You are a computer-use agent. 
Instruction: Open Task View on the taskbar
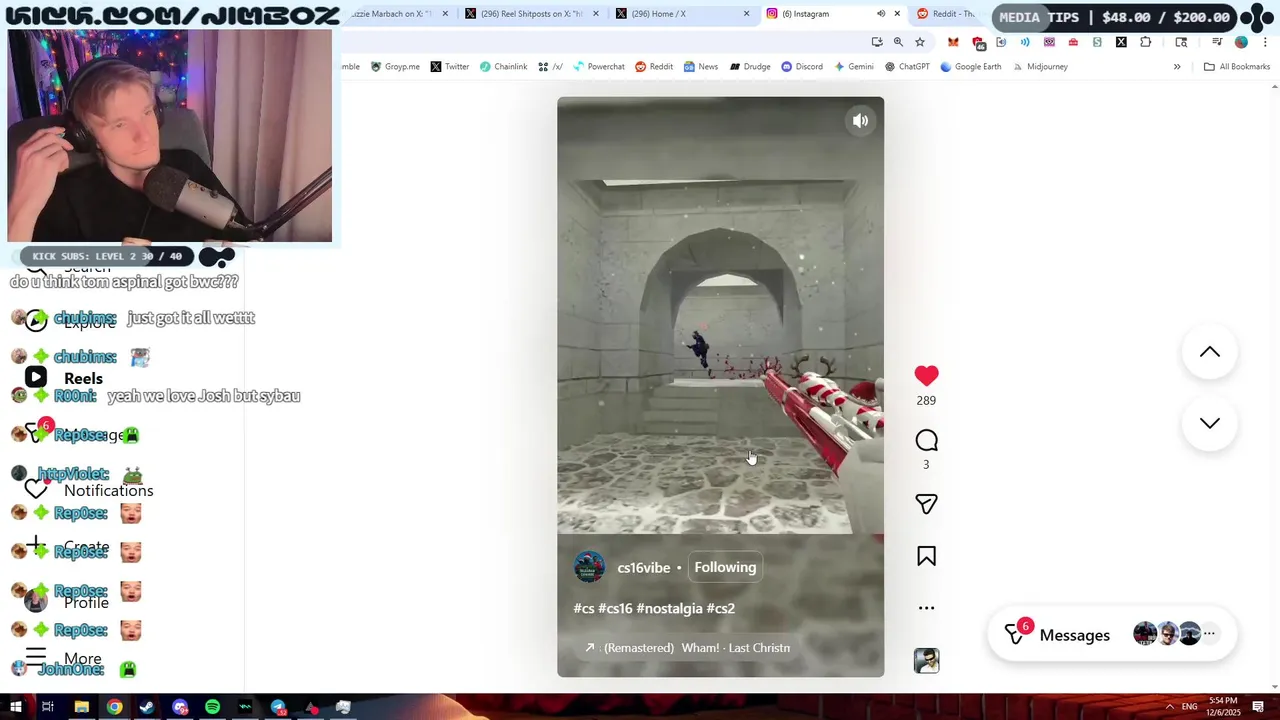tap(47, 707)
